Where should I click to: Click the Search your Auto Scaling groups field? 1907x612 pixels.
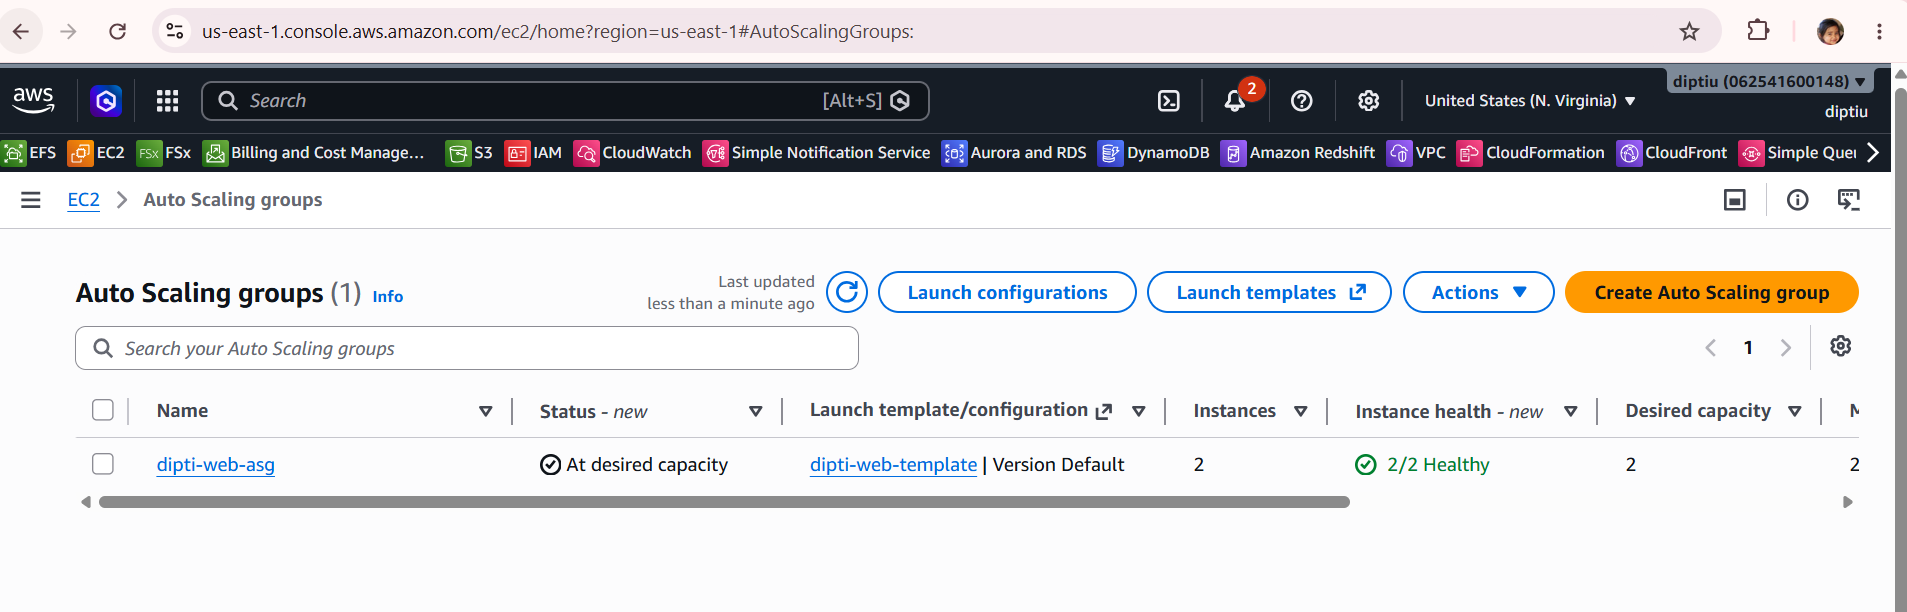point(467,348)
